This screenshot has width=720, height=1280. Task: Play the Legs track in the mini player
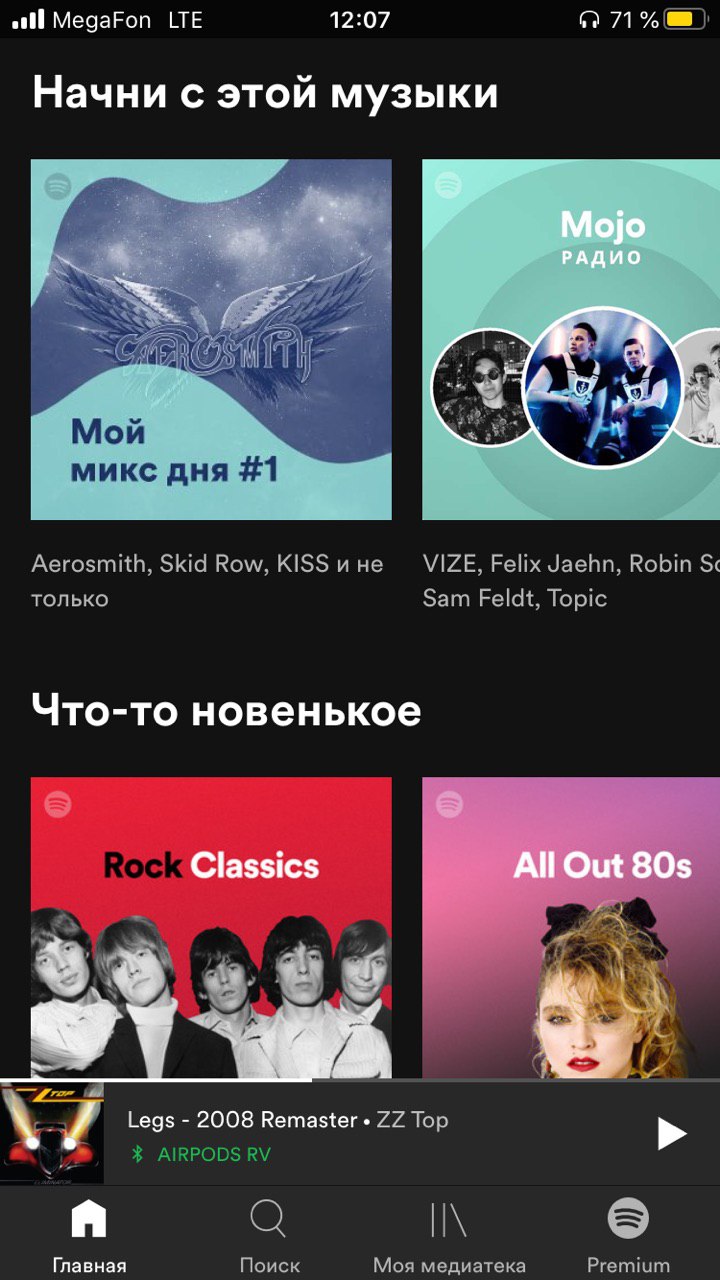click(x=672, y=1134)
